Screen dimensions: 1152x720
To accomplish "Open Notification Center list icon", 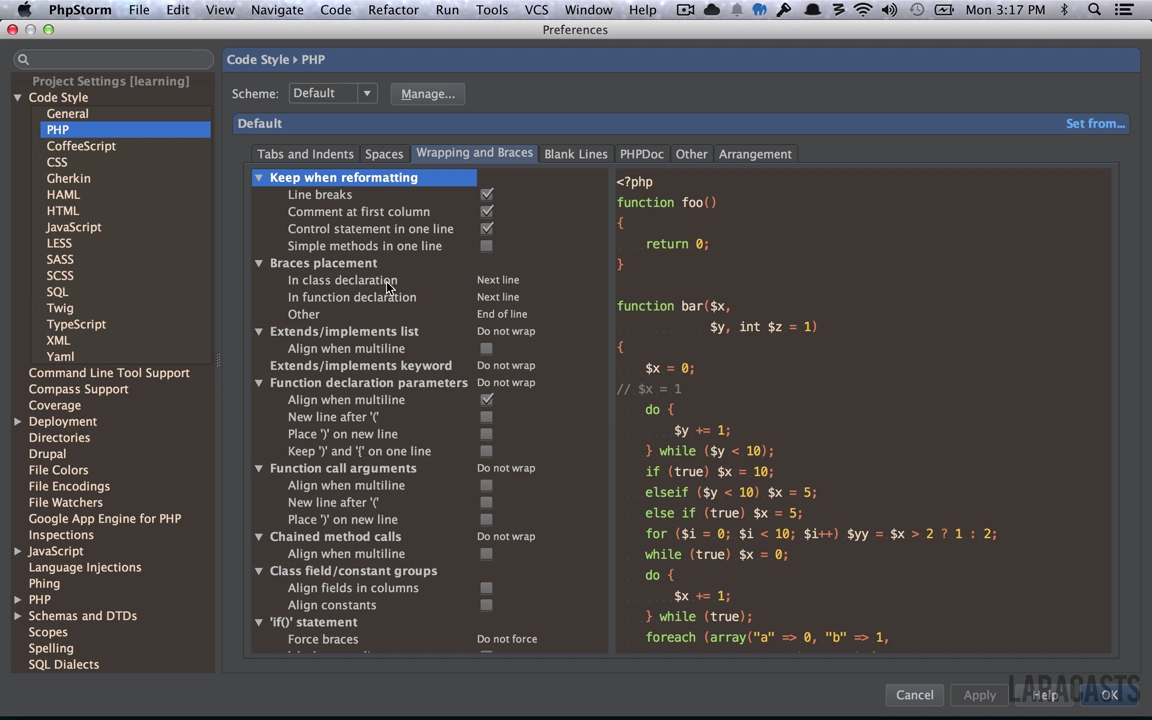I will coord(1123,10).
